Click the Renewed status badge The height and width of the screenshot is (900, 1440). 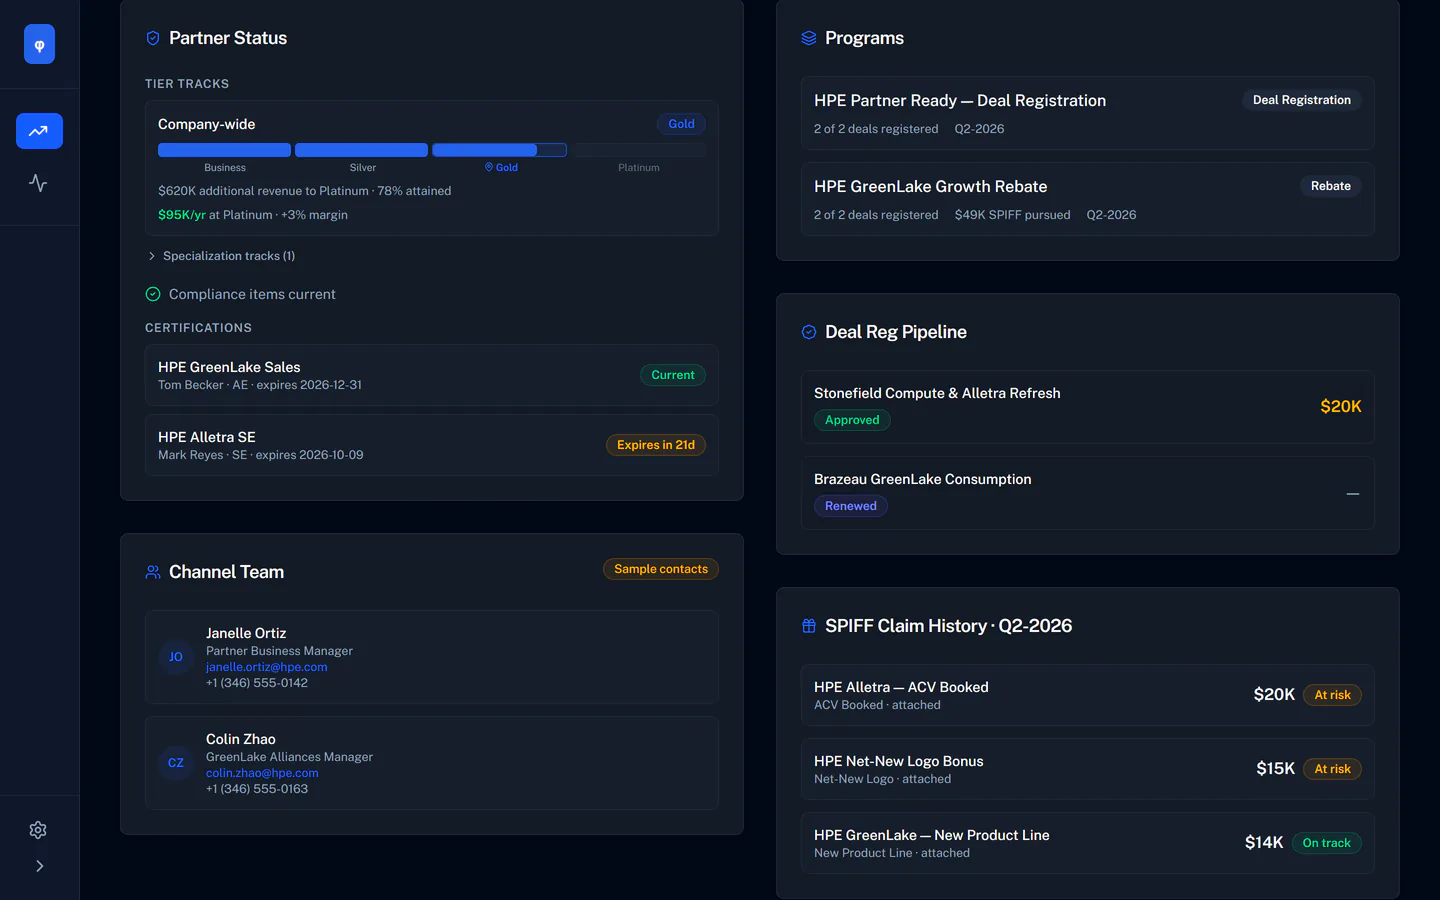click(851, 506)
